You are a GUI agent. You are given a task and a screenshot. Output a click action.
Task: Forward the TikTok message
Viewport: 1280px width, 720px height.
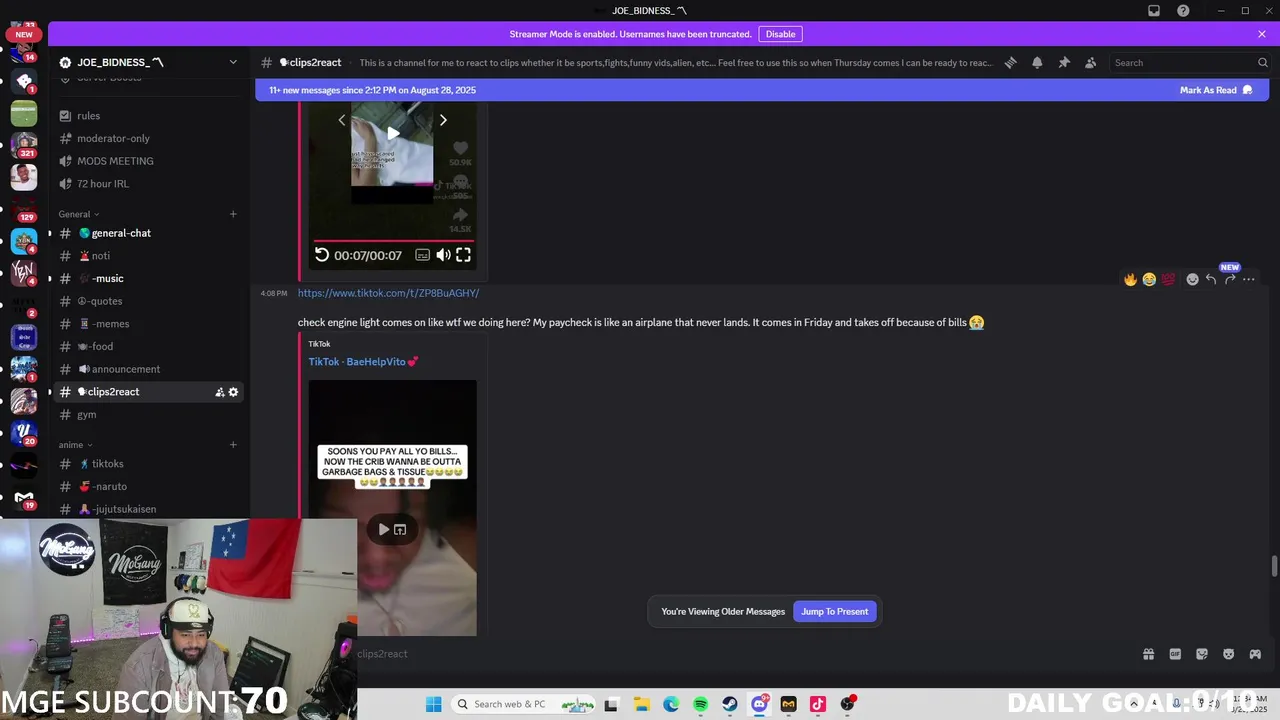coord(1230,279)
